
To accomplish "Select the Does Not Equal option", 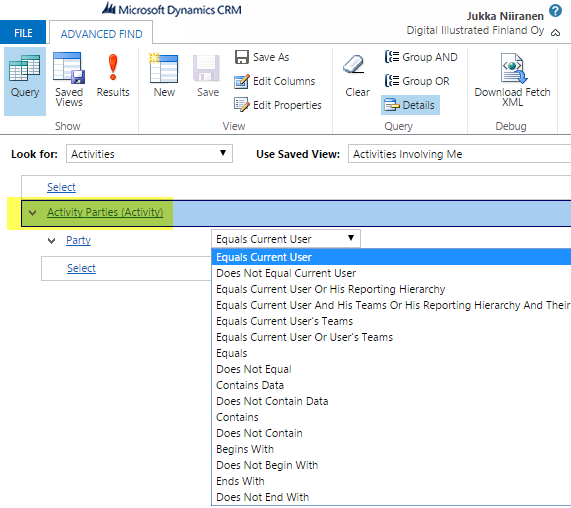I will click(x=391, y=369).
